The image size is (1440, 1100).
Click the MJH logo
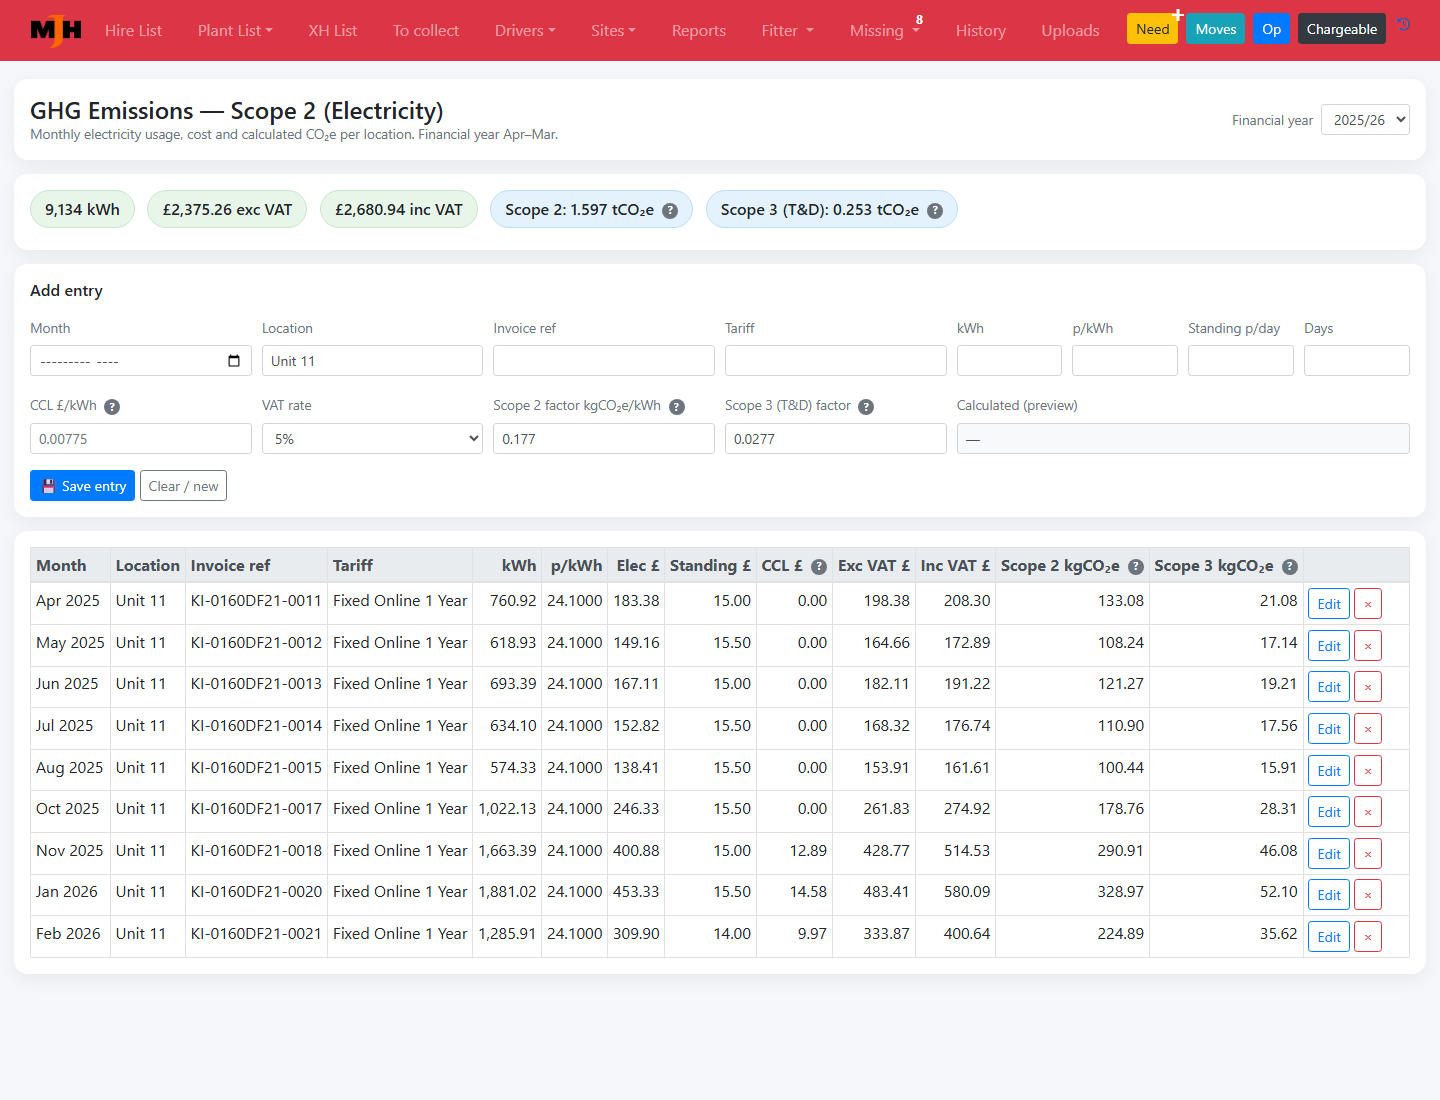point(56,30)
